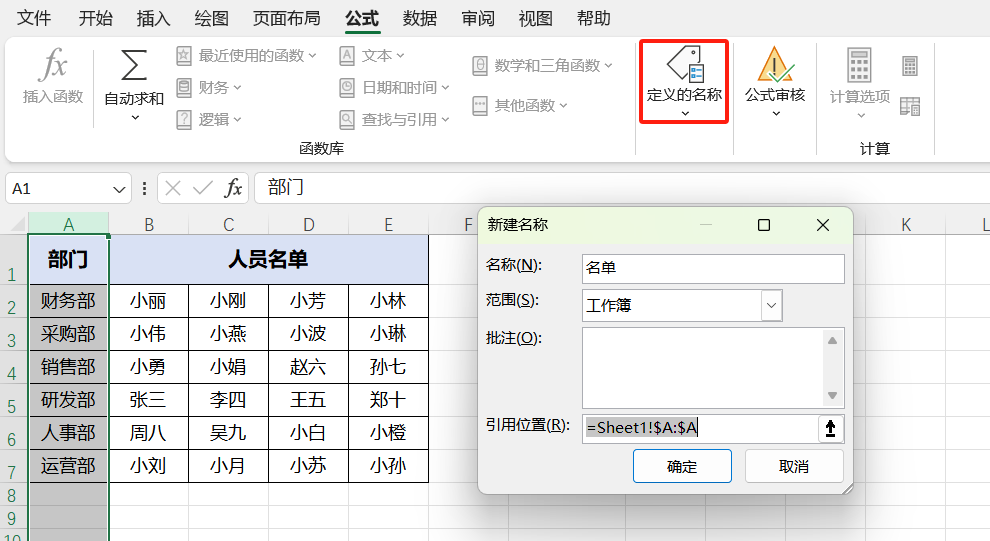Click the fx button in the formula bar
The width and height of the screenshot is (990, 541).
coord(233,188)
